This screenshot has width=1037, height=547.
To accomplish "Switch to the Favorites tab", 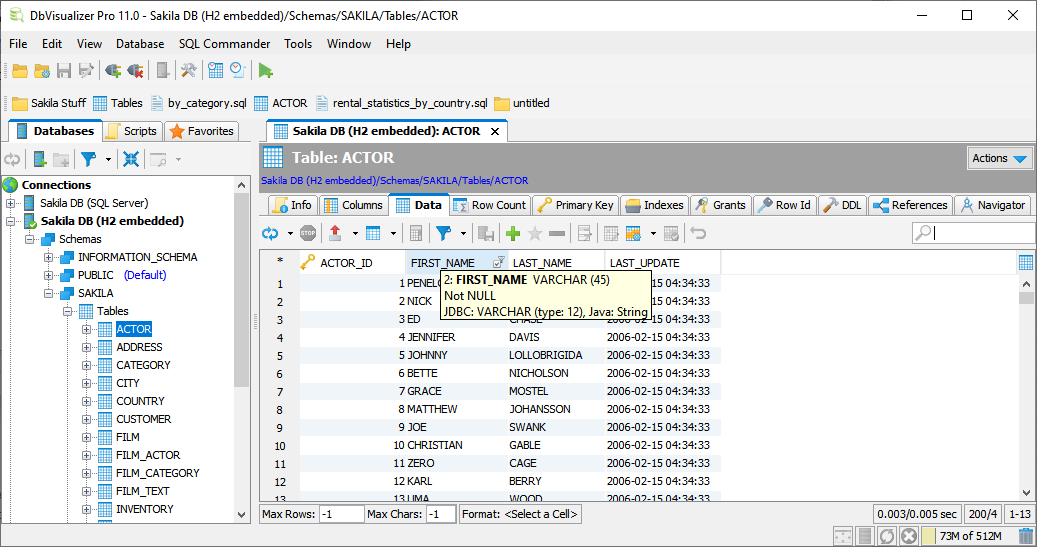I will tap(202, 131).
